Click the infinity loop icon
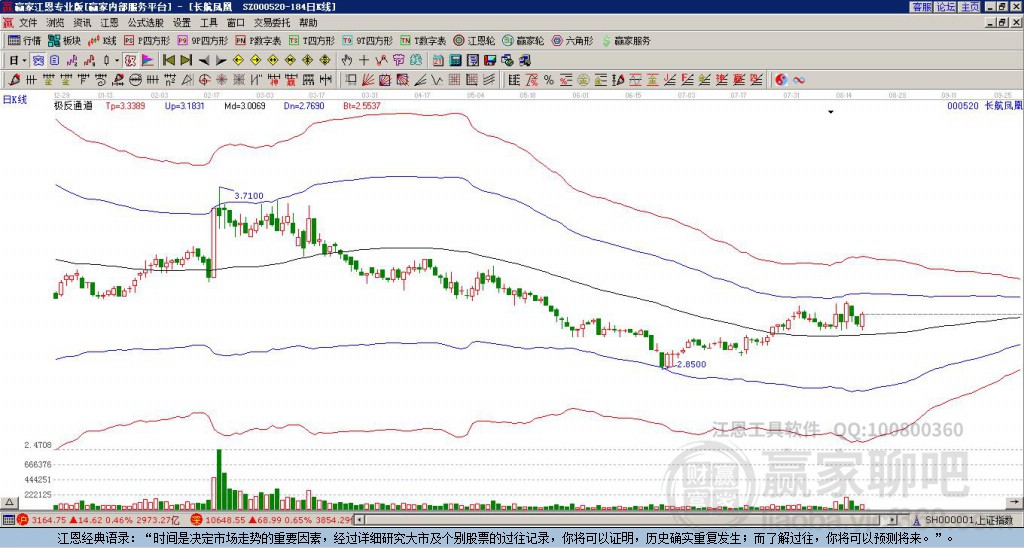 pos(799,80)
